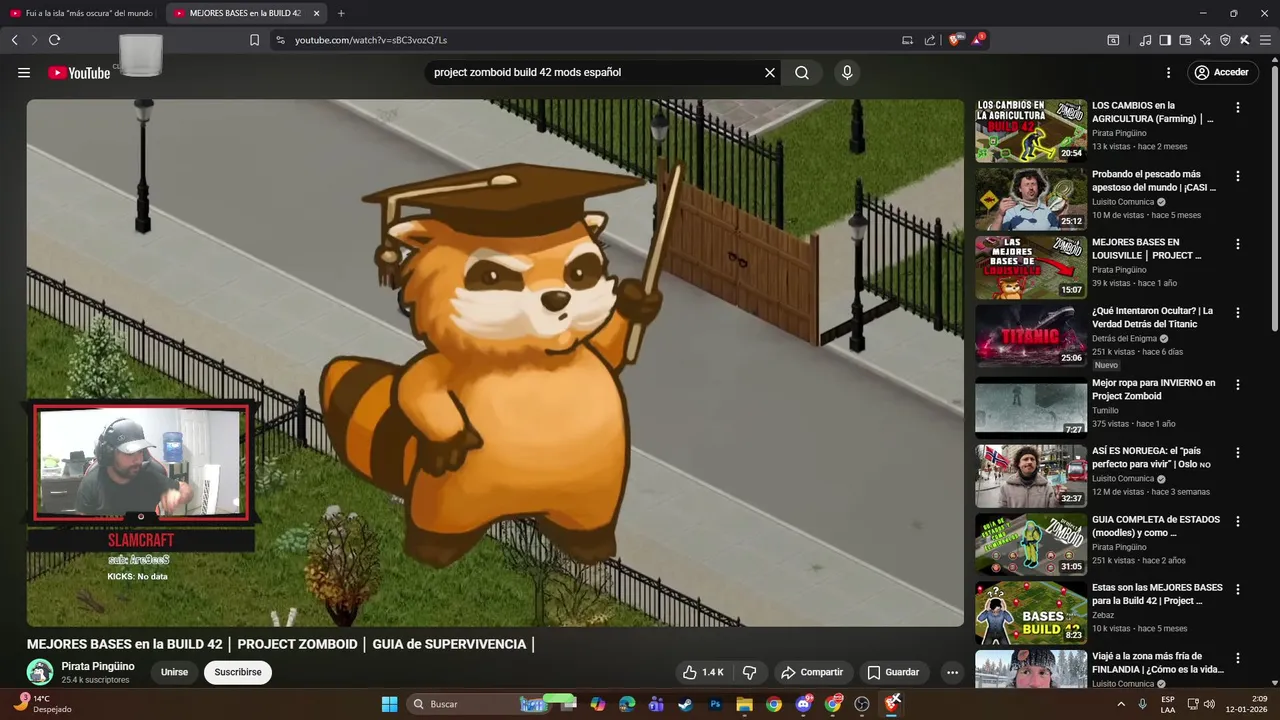
Task: Open a new browser tab with plus
Action: (341, 14)
